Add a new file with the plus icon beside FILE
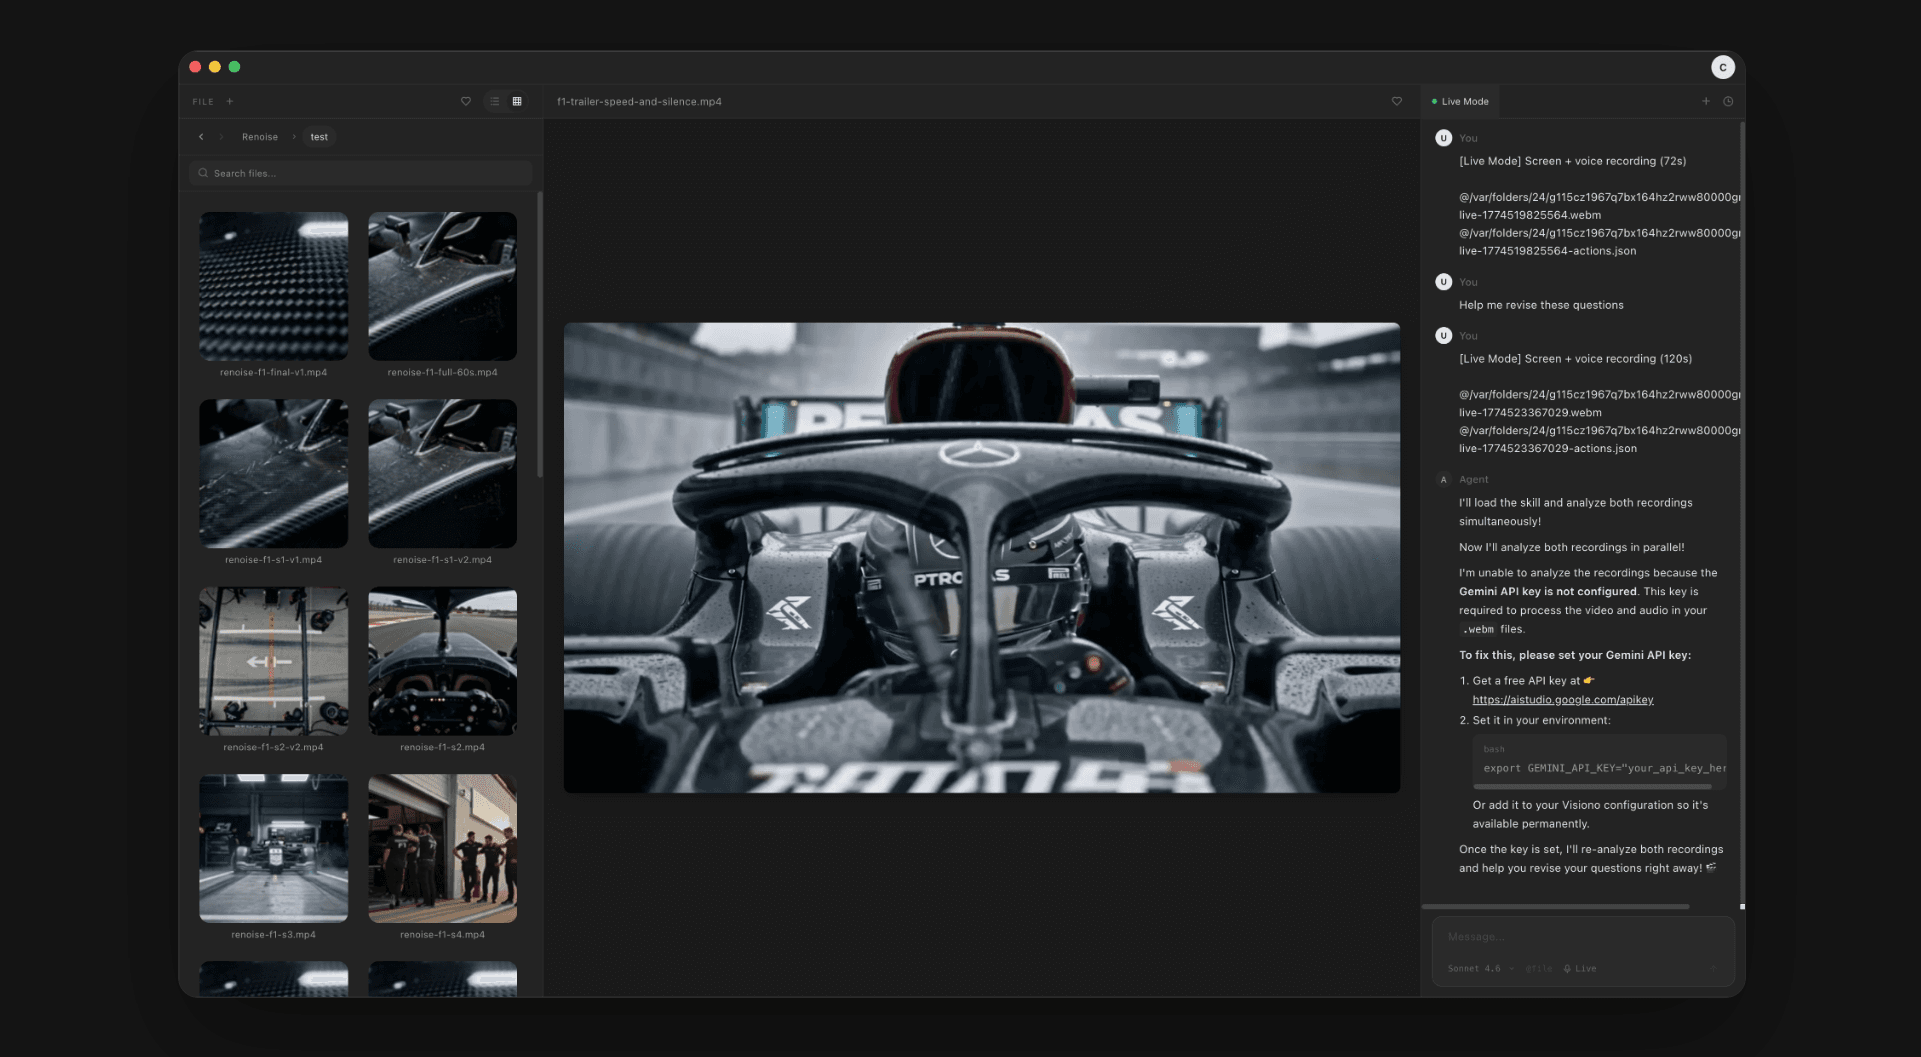 (230, 101)
